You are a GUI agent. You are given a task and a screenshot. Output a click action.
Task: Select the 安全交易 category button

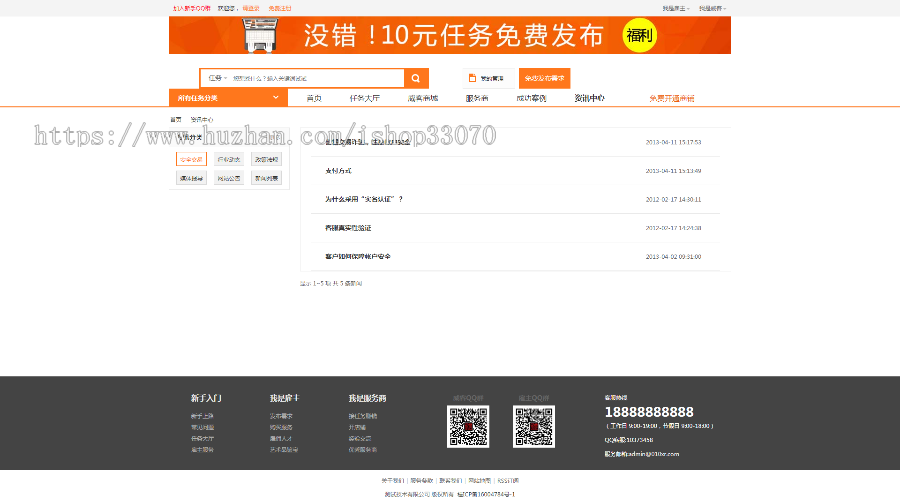tap(191, 159)
